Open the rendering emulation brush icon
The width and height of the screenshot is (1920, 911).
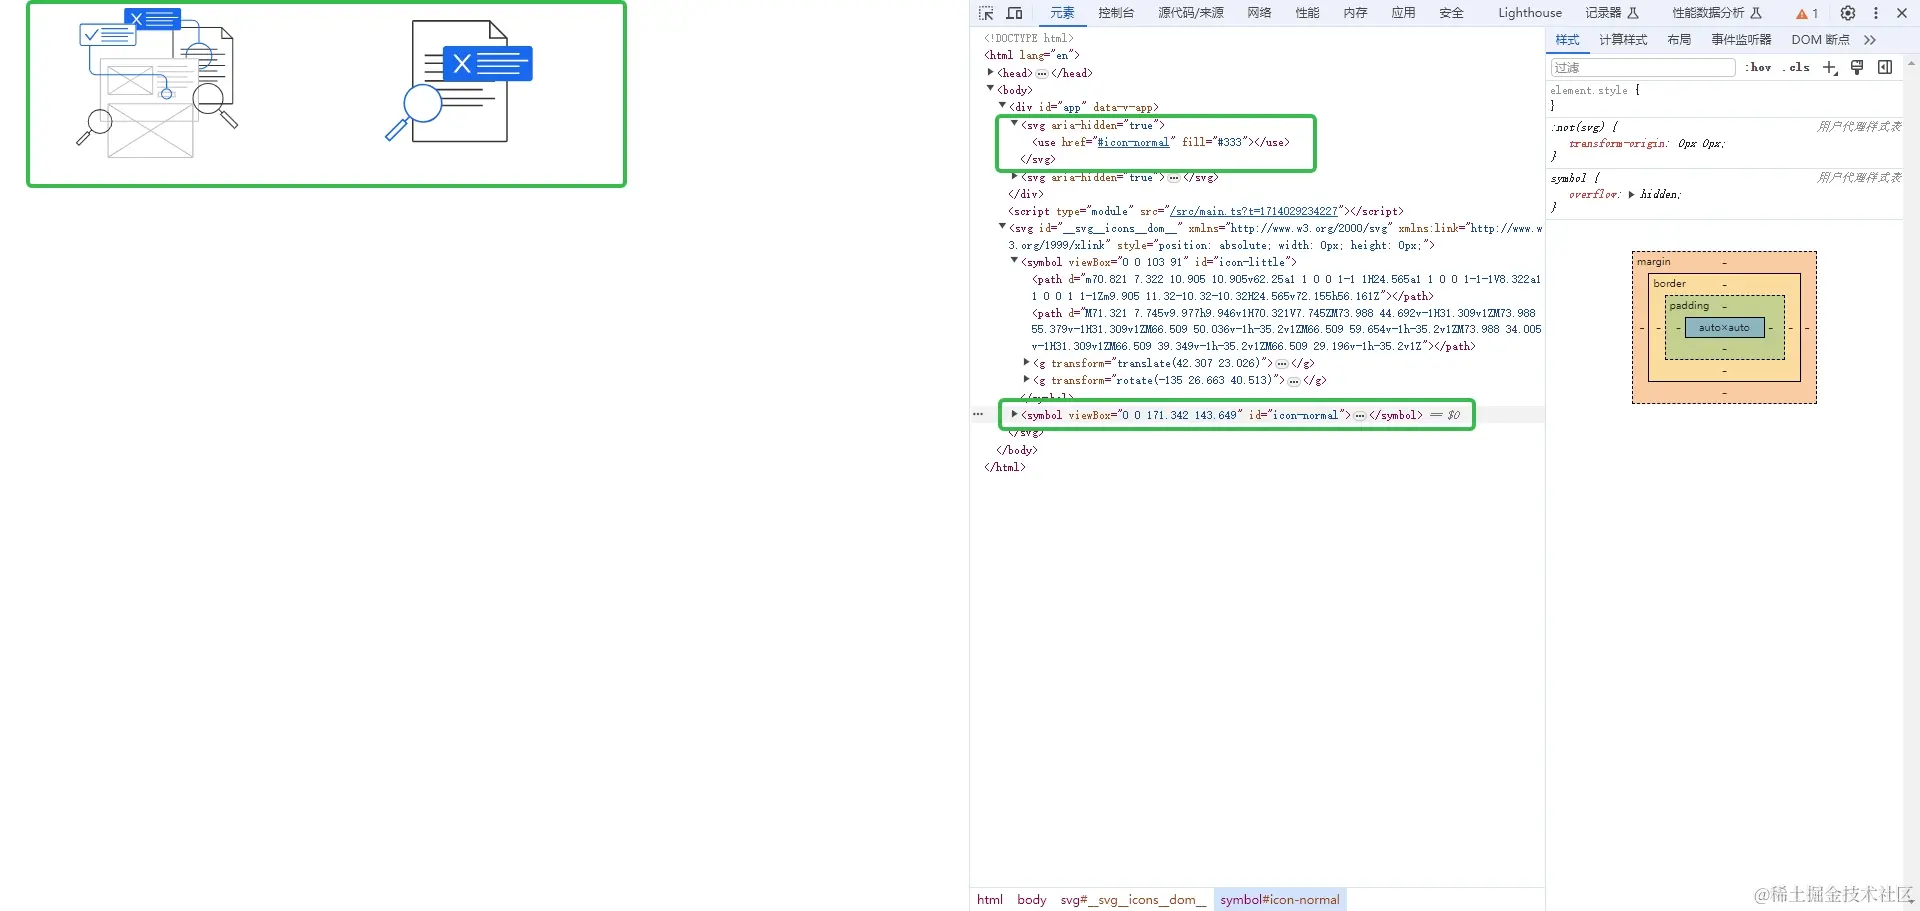(1857, 67)
